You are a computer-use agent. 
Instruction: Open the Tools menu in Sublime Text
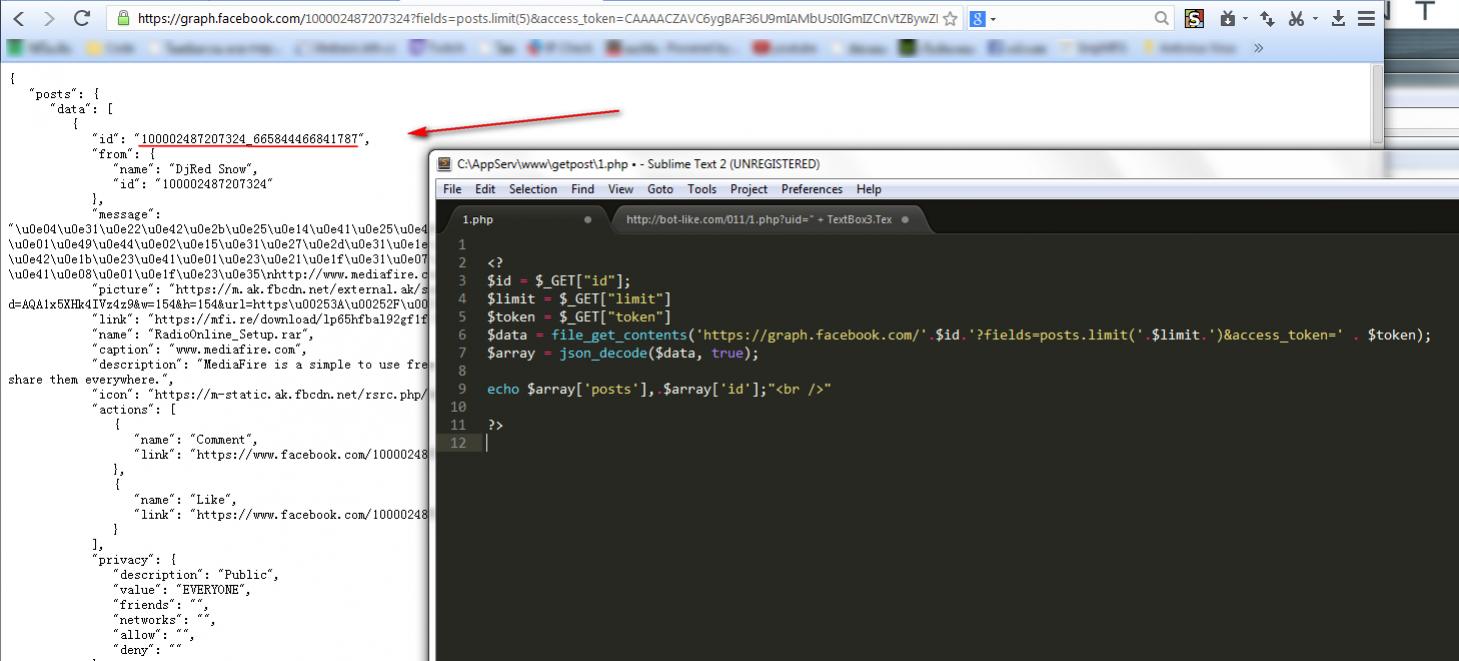pos(702,189)
